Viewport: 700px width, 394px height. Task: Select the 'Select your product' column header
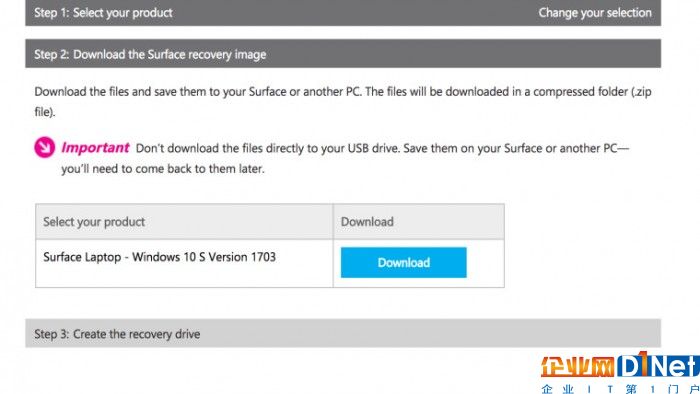click(184, 222)
